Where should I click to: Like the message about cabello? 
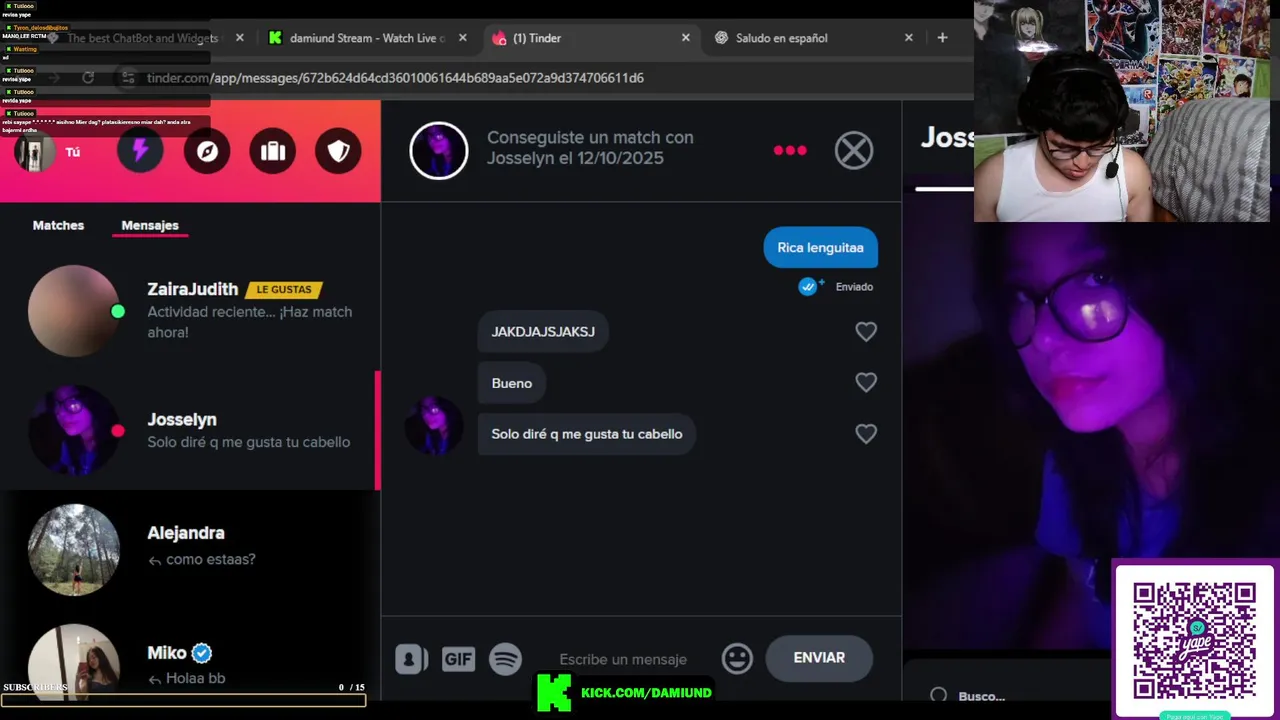tap(866, 434)
